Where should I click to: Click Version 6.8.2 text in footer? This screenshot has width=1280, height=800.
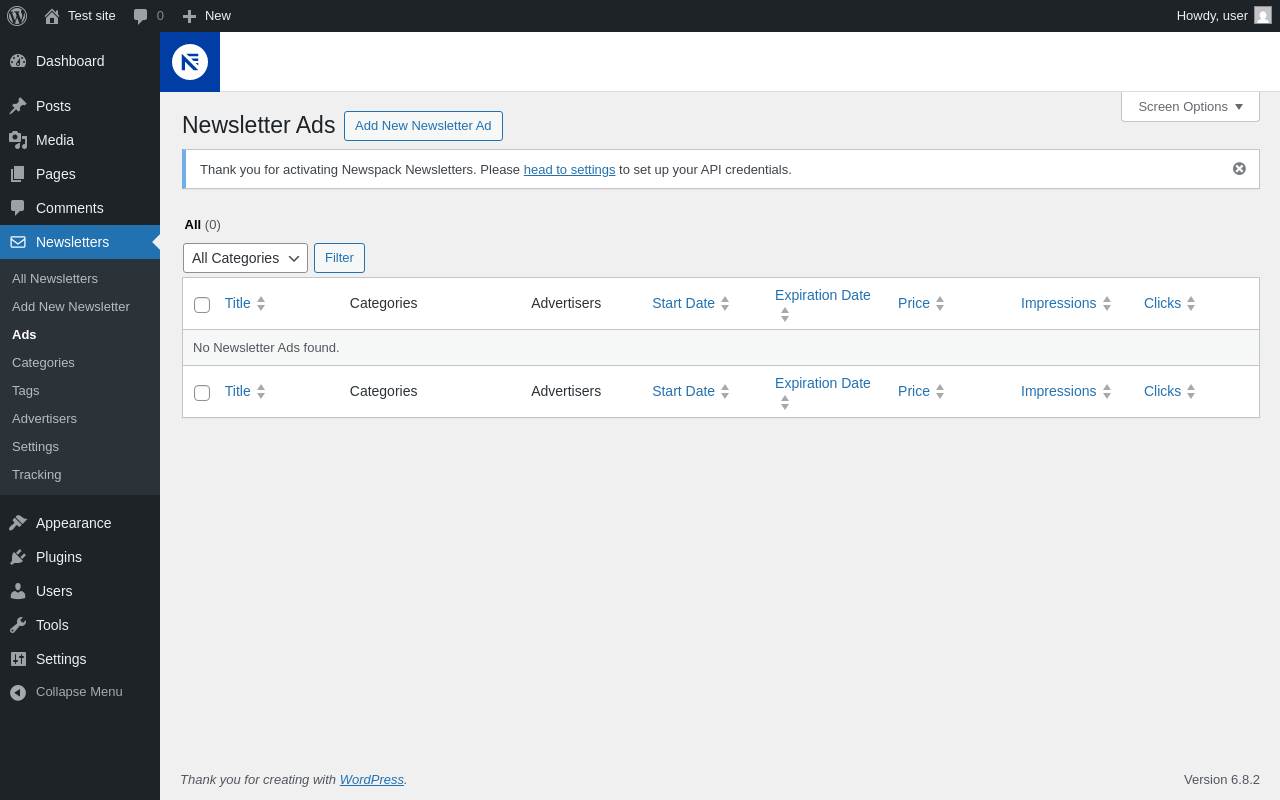click(x=1222, y=779)
